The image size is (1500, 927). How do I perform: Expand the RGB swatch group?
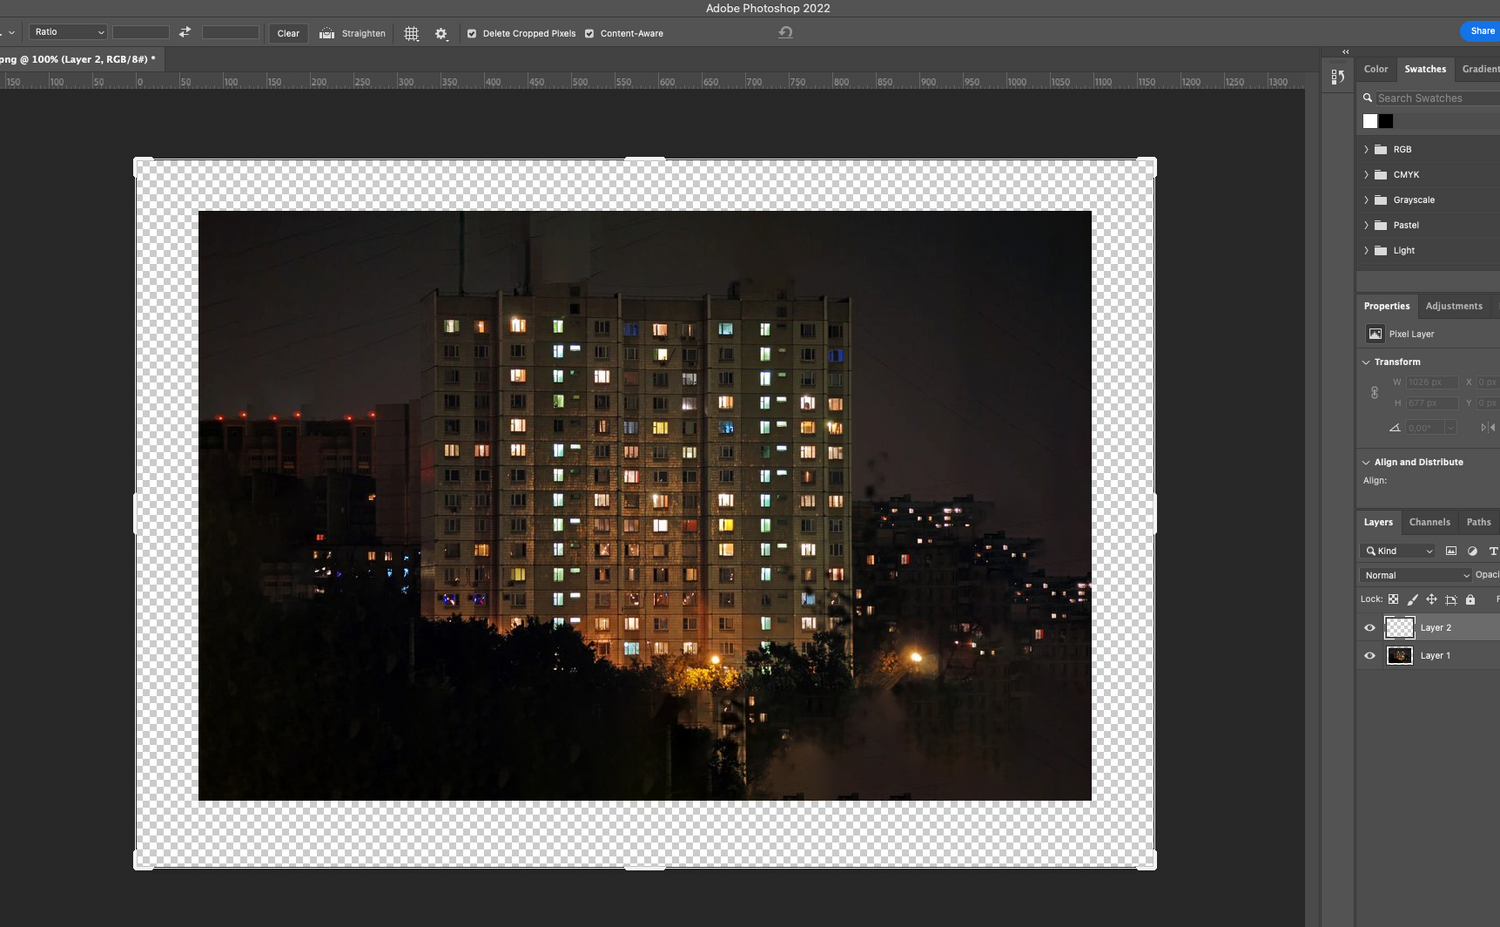1366,149
